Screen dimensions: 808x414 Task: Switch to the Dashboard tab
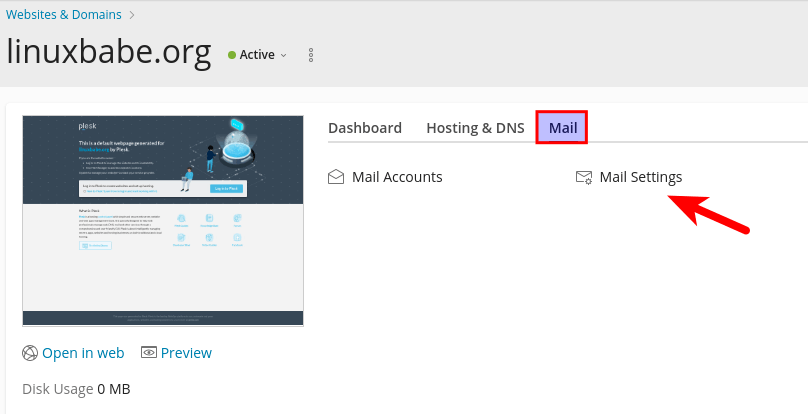tap(365, 128)
